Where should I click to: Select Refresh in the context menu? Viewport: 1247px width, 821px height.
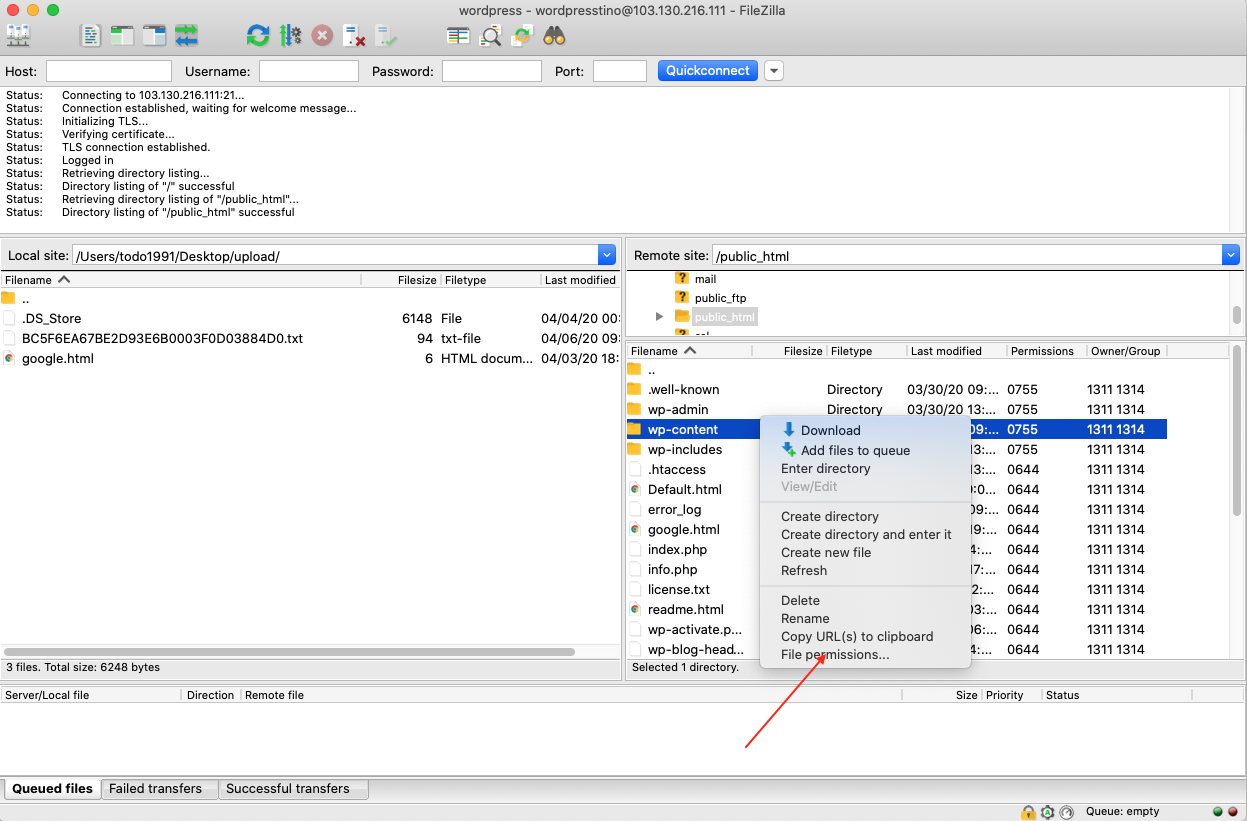(x=804, y=570)
